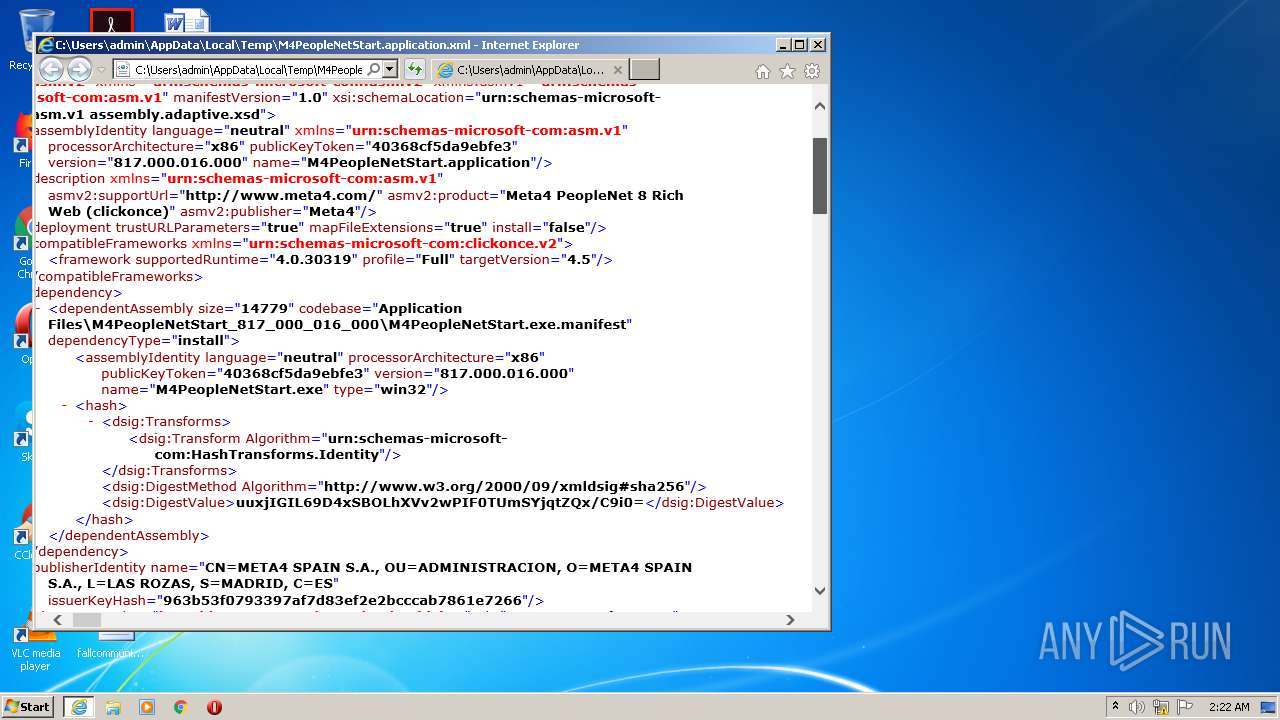
Task: Open the network tray icon
Action: (x=1161, y=707)
